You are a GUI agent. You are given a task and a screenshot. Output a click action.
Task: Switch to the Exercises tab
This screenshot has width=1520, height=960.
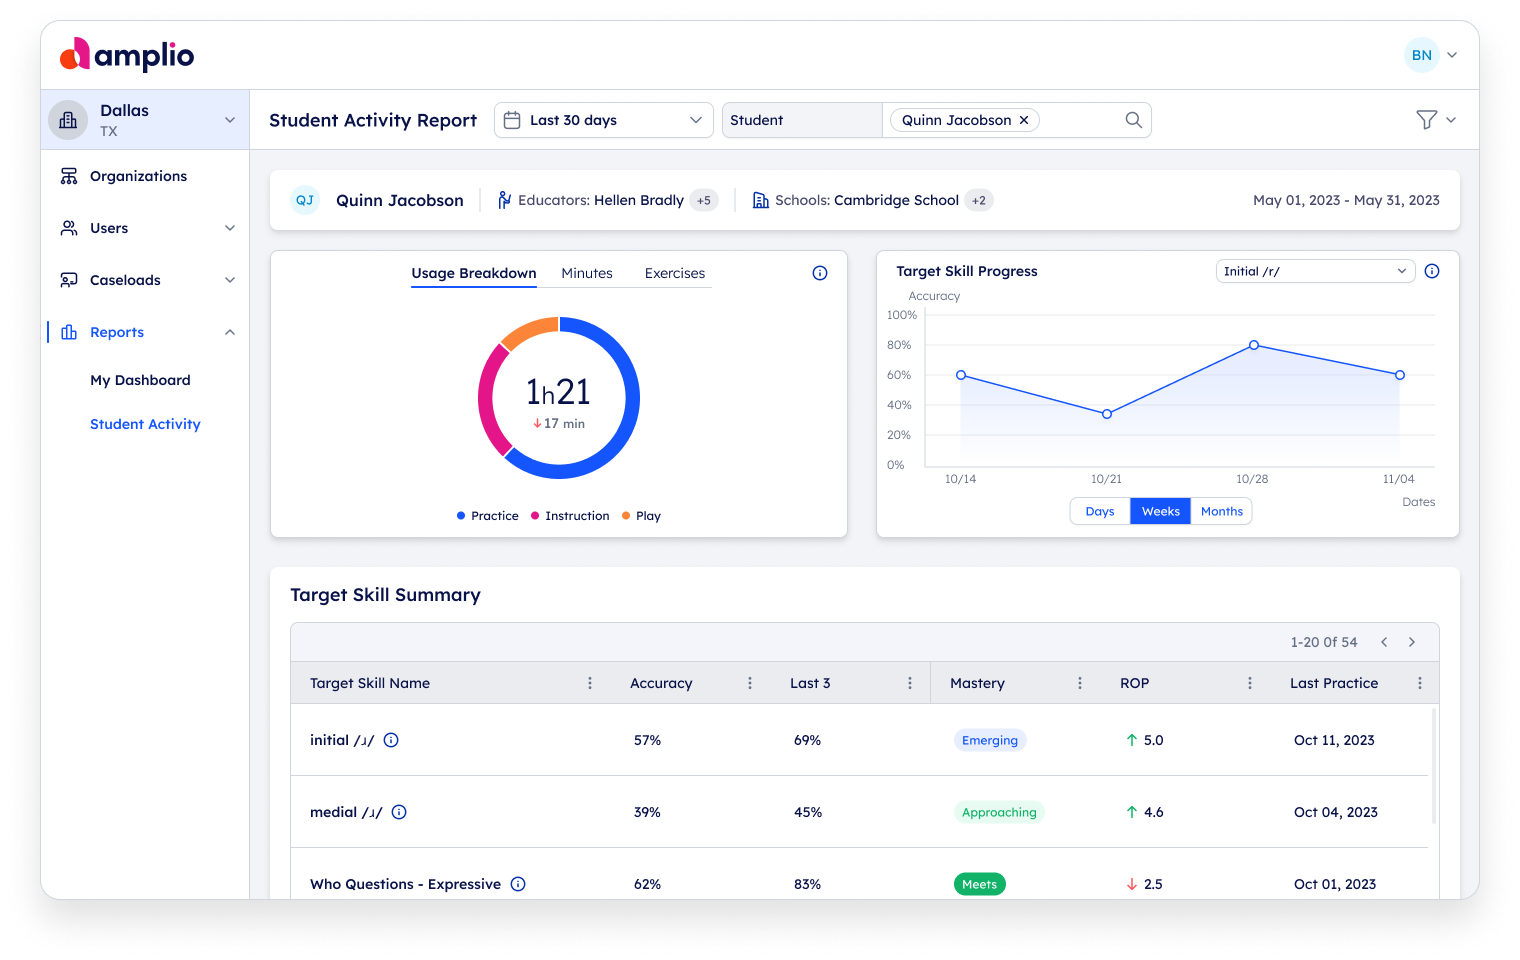click(x=675, y=273)
